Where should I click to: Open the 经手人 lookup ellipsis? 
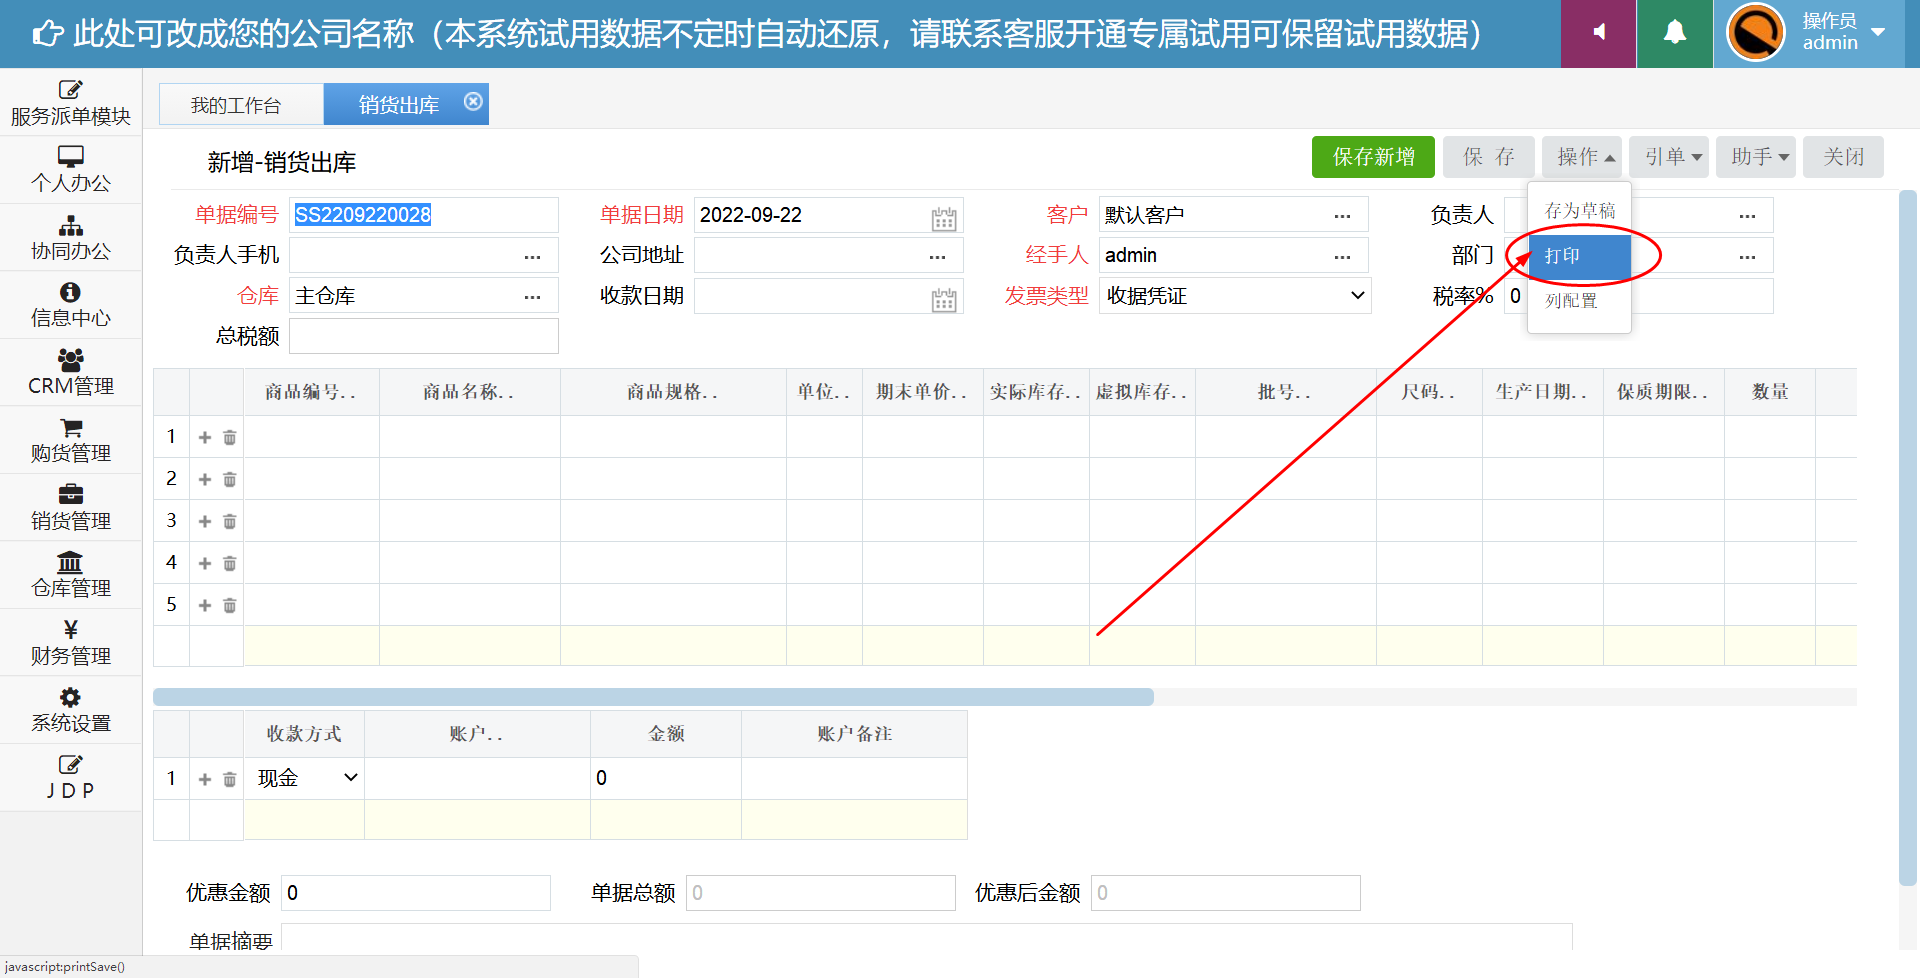coord(1342,257)
